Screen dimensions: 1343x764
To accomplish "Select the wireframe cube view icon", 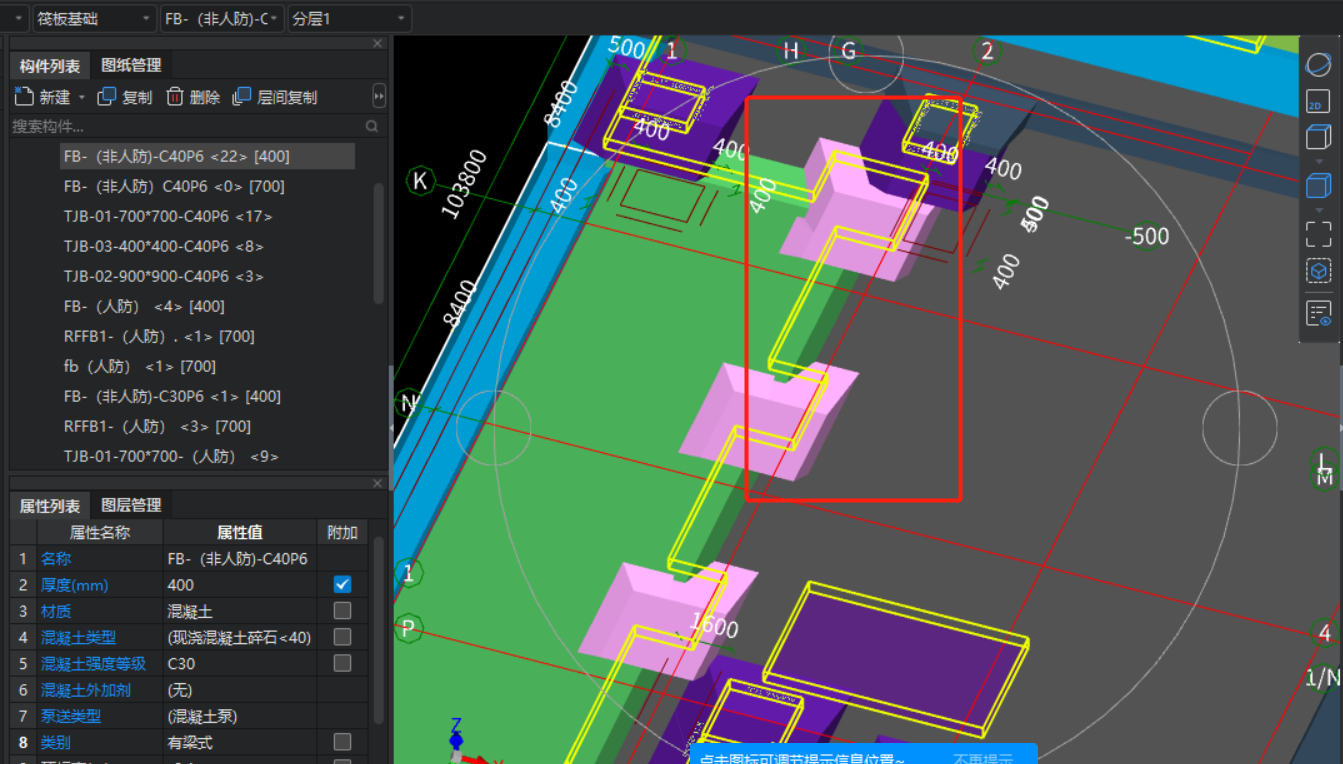I will 1318,137.
